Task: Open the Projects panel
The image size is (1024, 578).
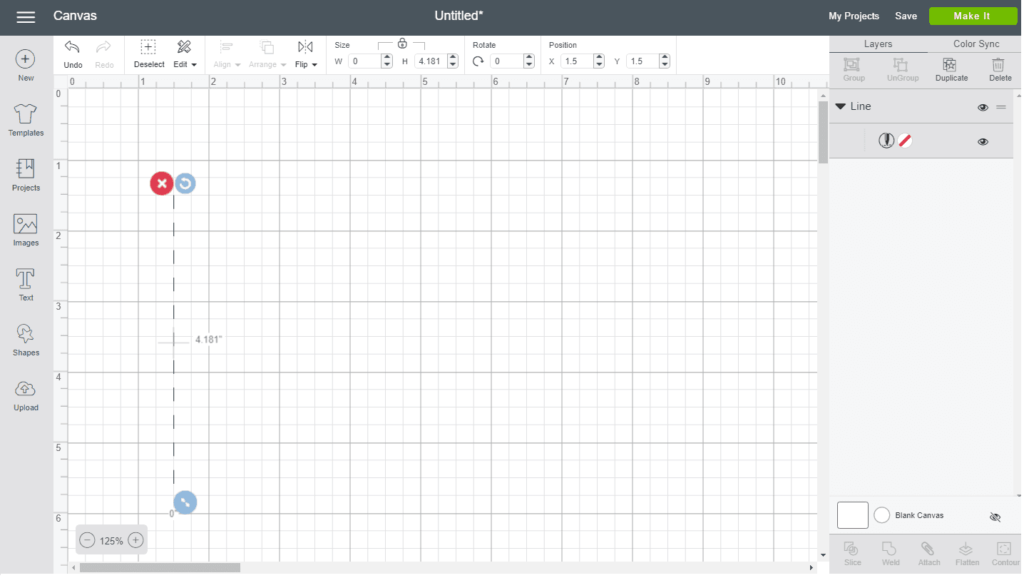Action: [x=25, y=175]
